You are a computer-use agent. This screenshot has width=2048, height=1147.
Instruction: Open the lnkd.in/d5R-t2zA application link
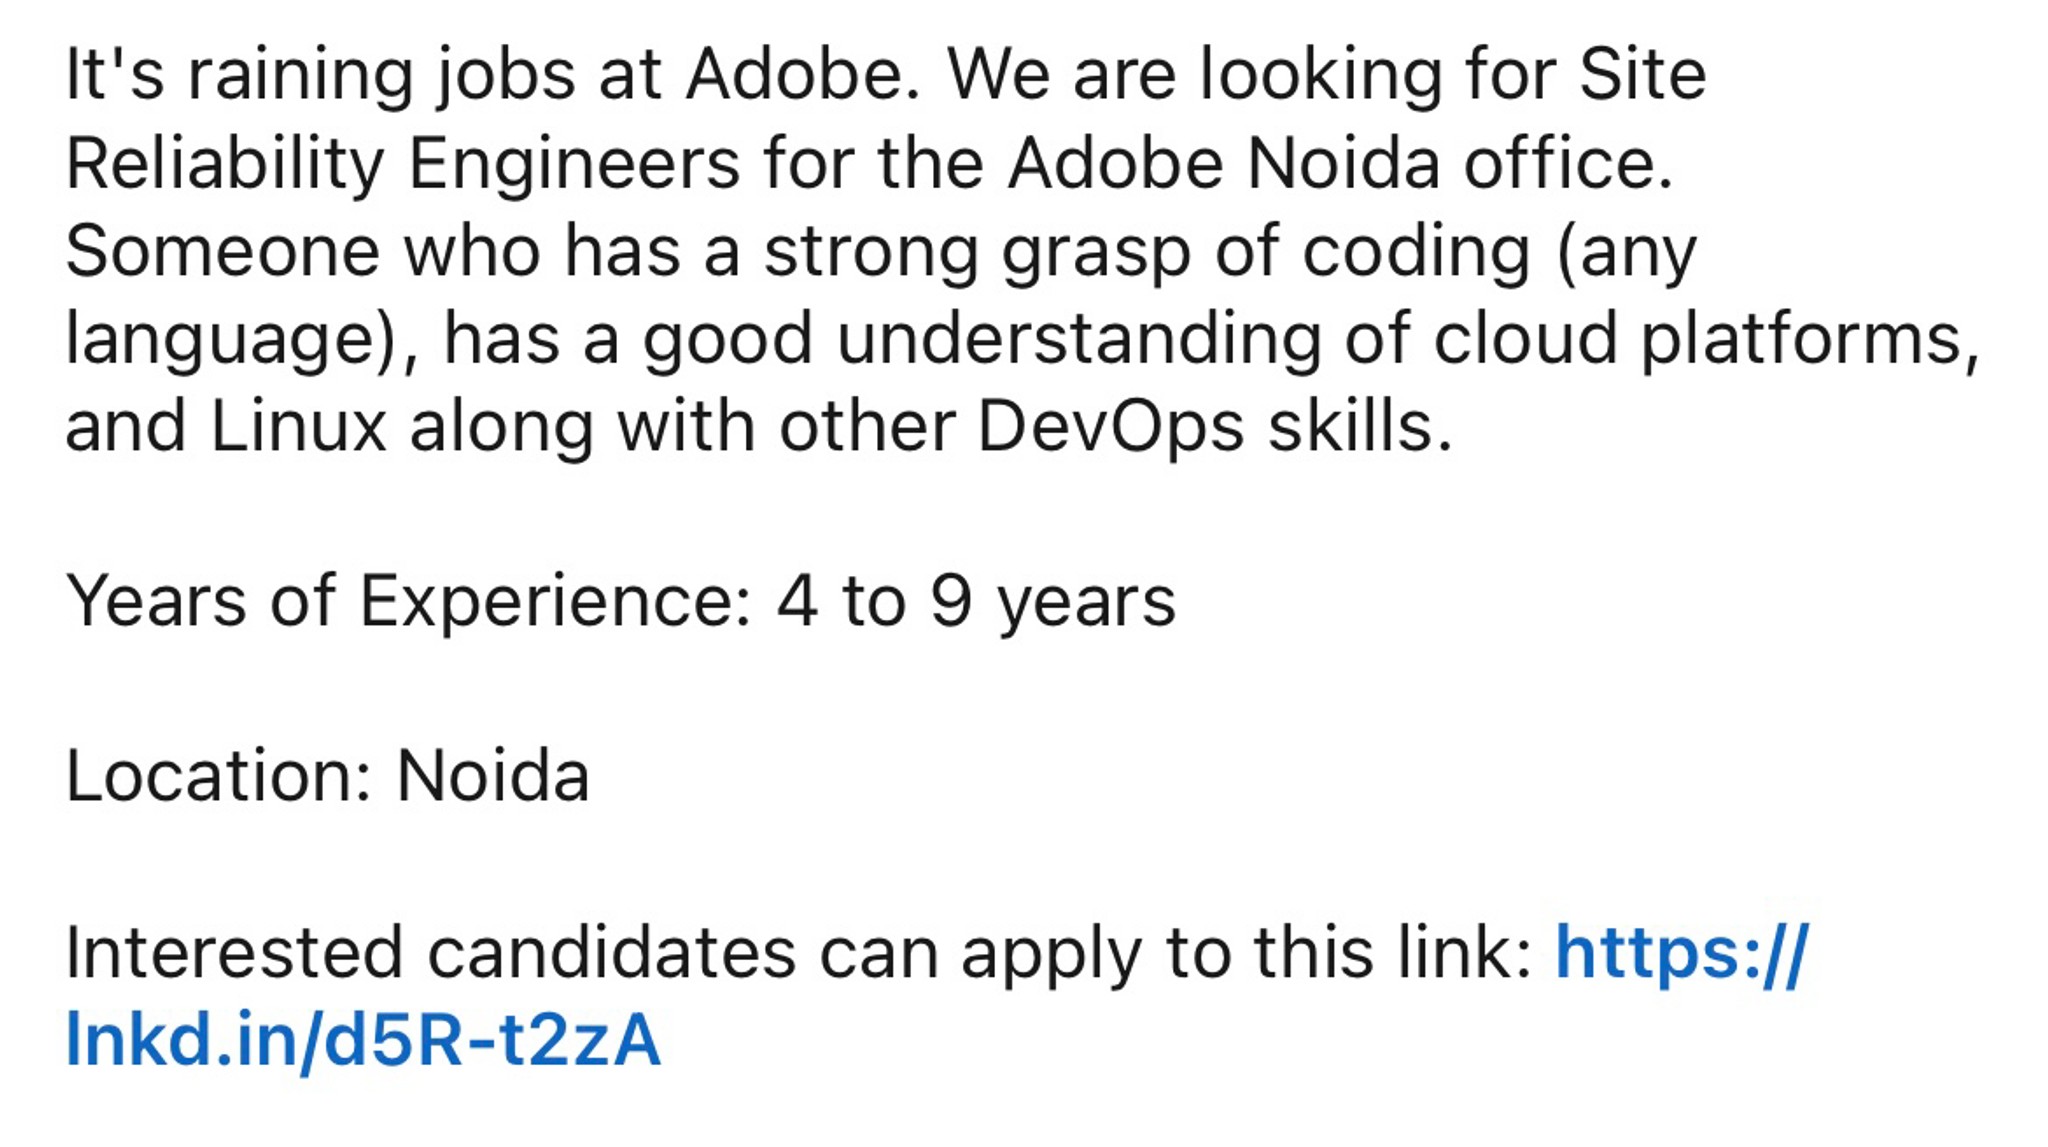tap(363, 1040)
